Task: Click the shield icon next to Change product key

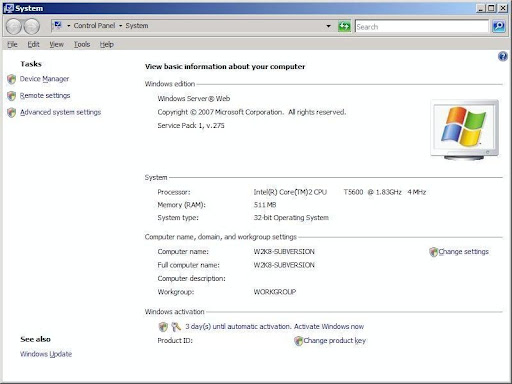Action: click(298, 341)
